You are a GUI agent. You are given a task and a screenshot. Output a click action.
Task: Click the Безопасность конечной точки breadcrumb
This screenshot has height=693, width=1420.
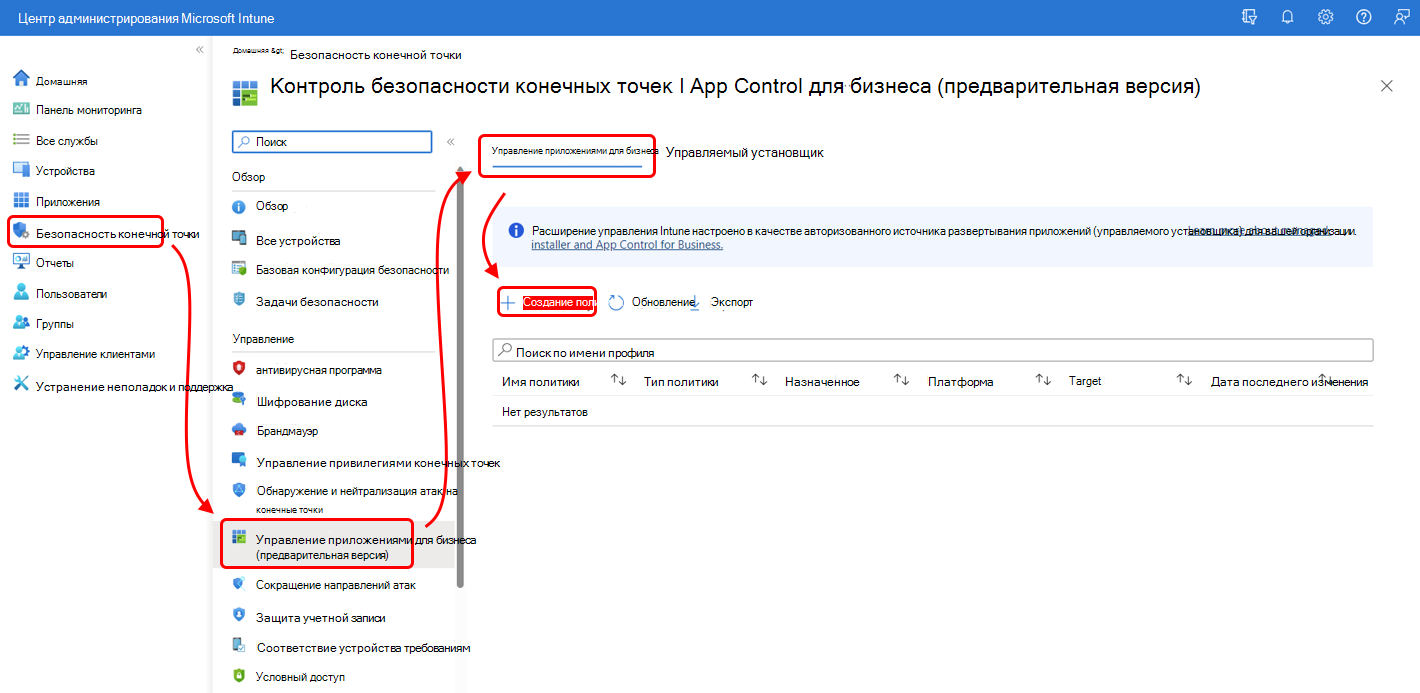point(375,55)
